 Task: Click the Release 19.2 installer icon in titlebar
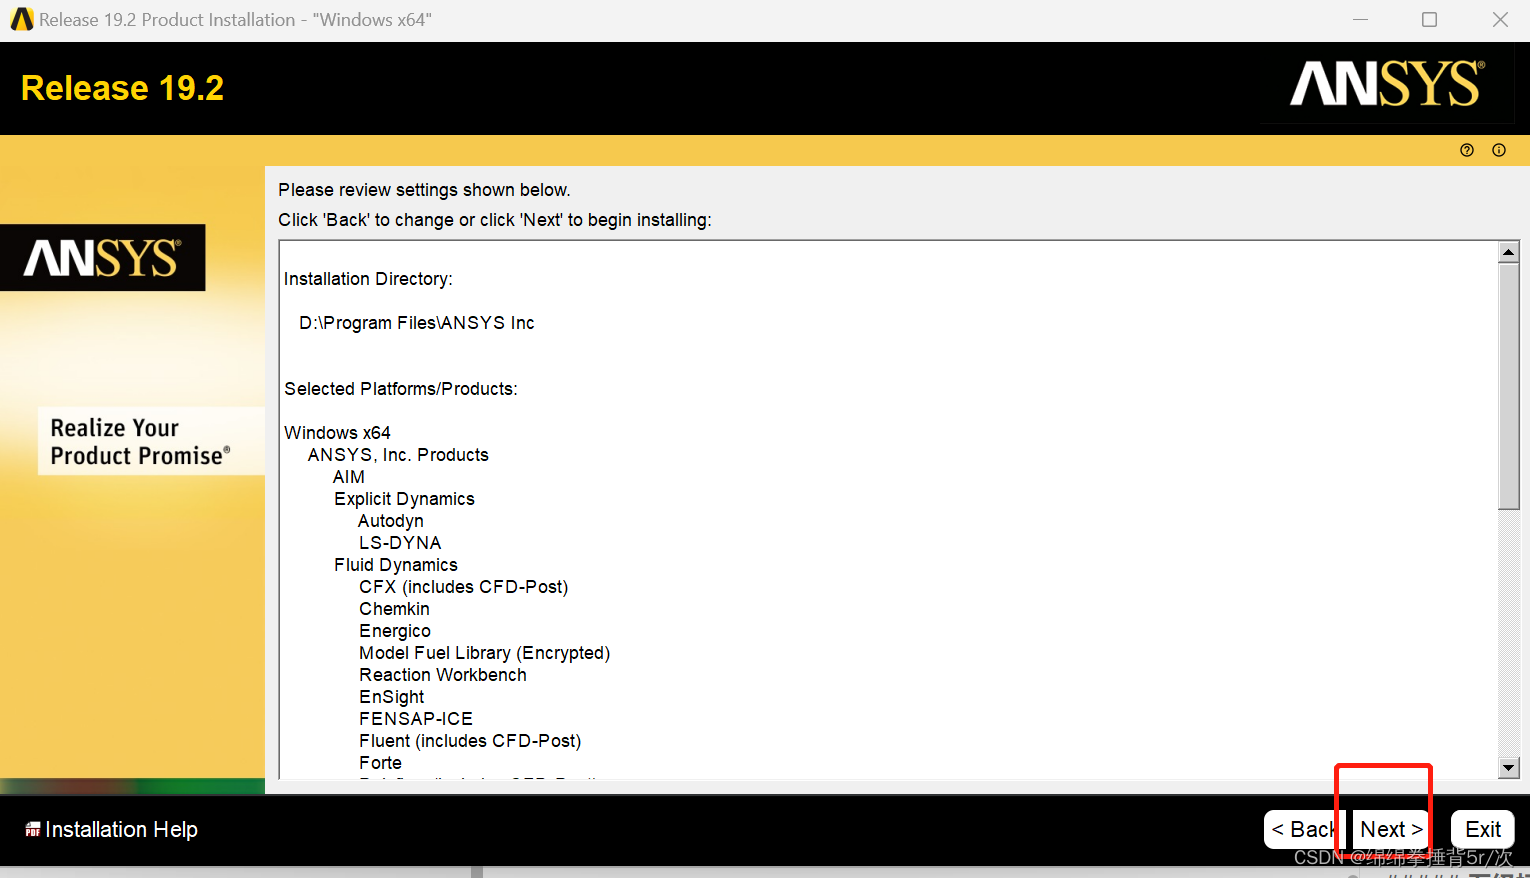[x=20, y=19]
